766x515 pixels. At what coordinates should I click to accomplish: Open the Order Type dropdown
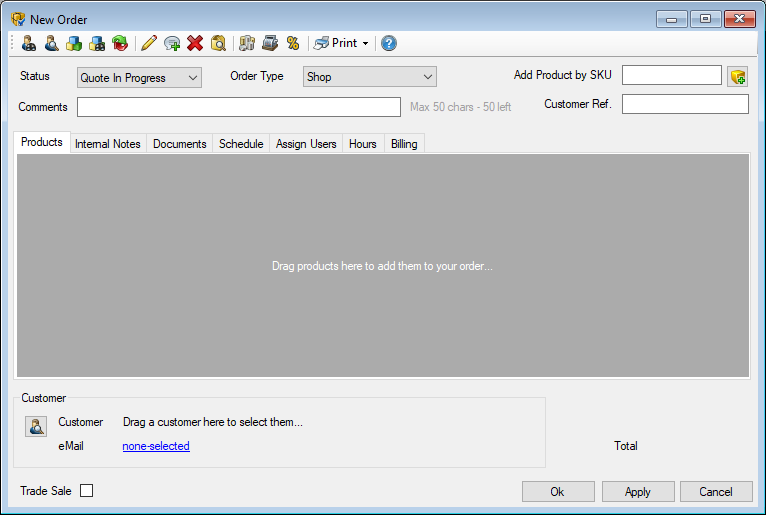coord(370,77)
